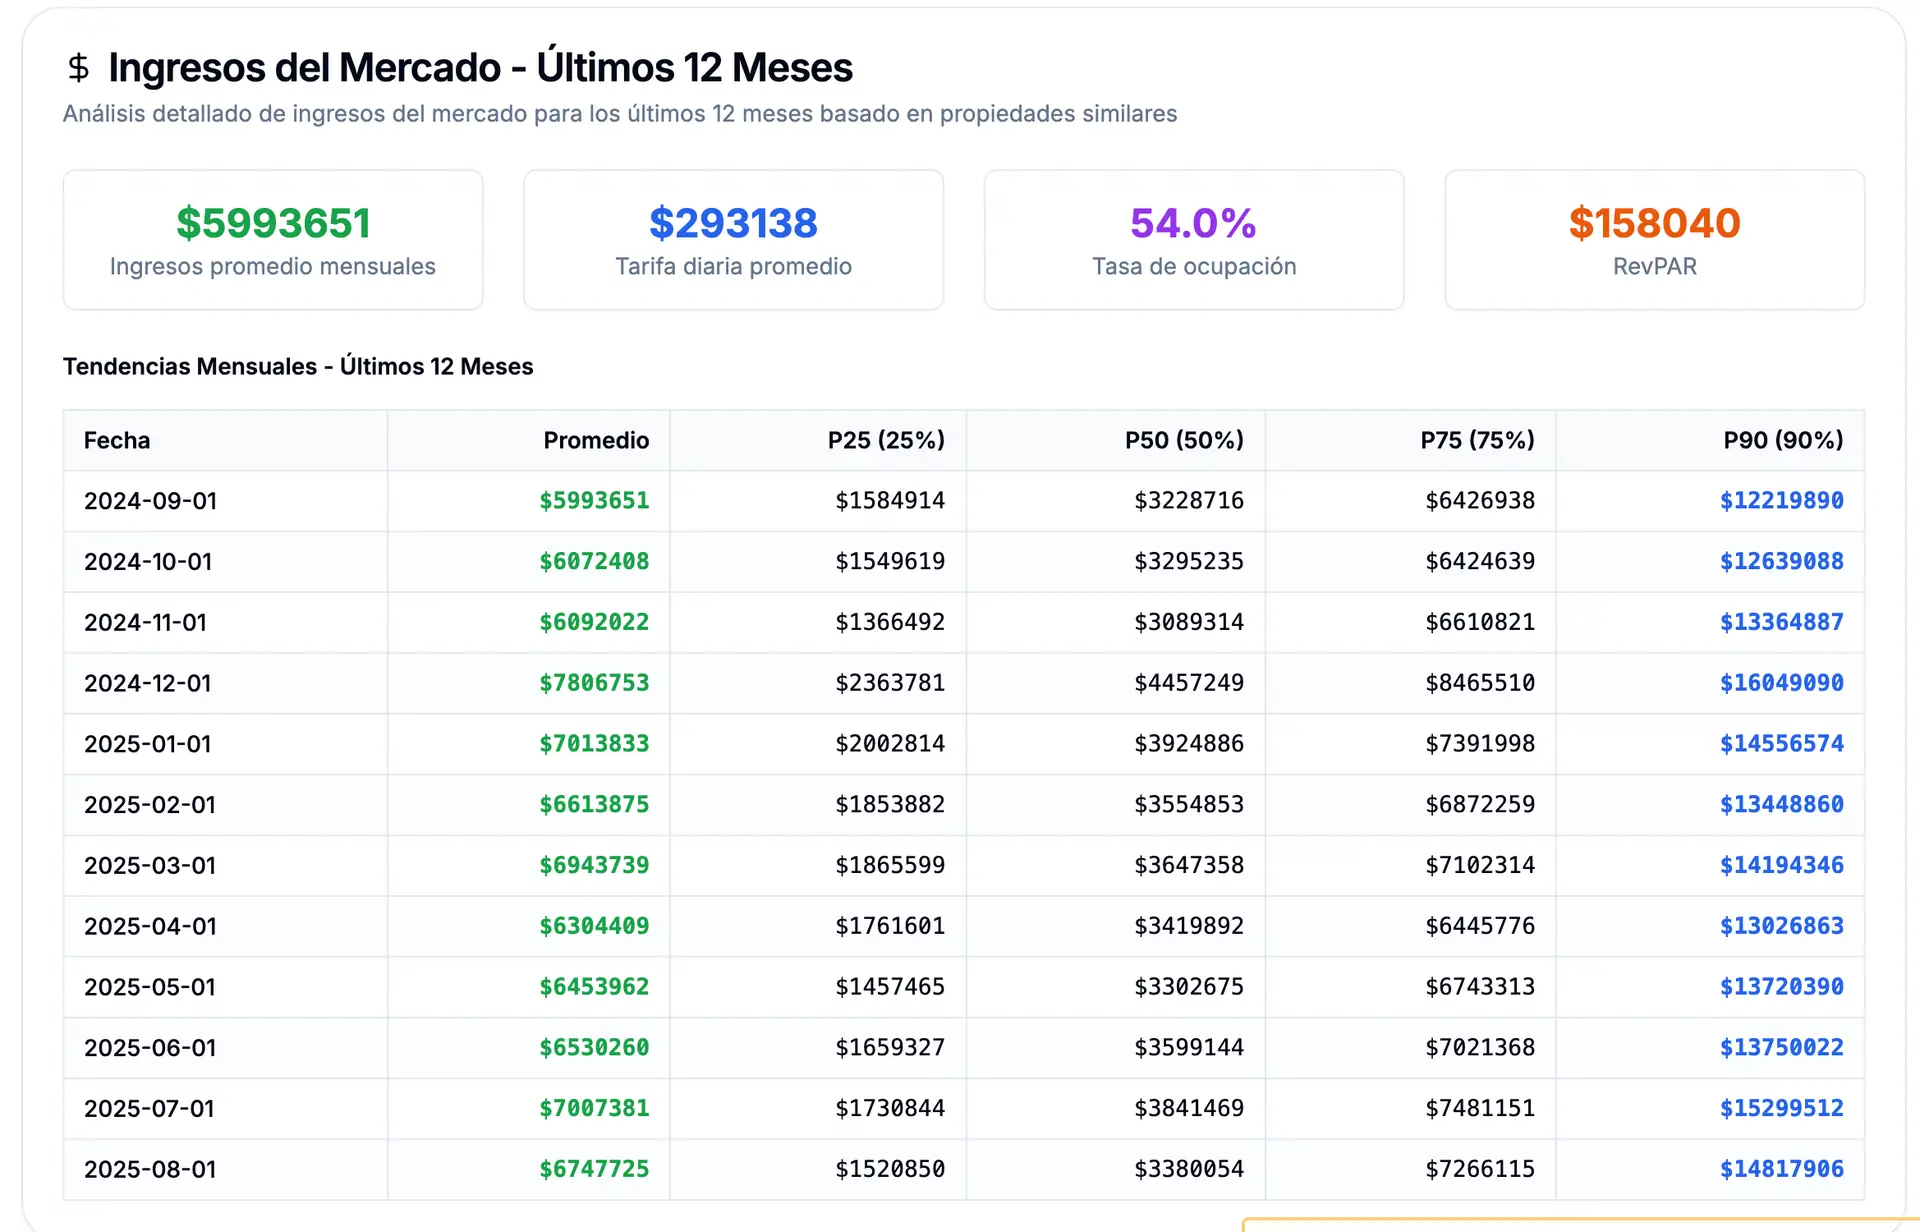1920x1232 pixels.
Task: Click the Promedio column header
Action: coord(596,440)
